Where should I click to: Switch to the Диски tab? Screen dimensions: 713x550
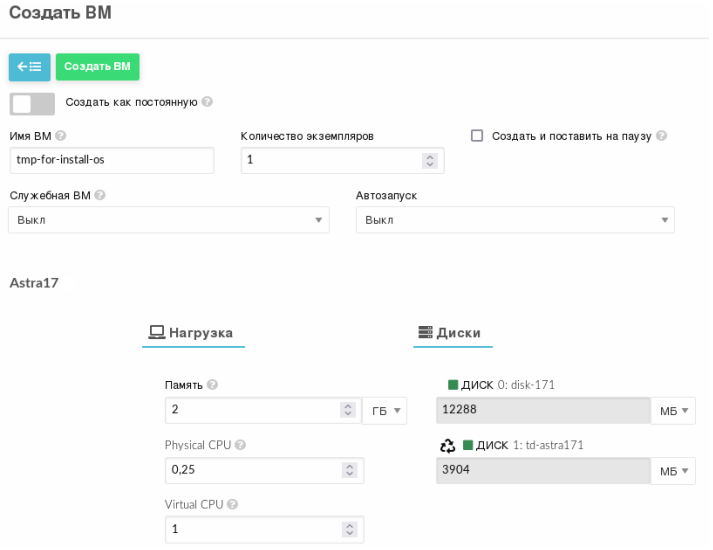450,333
